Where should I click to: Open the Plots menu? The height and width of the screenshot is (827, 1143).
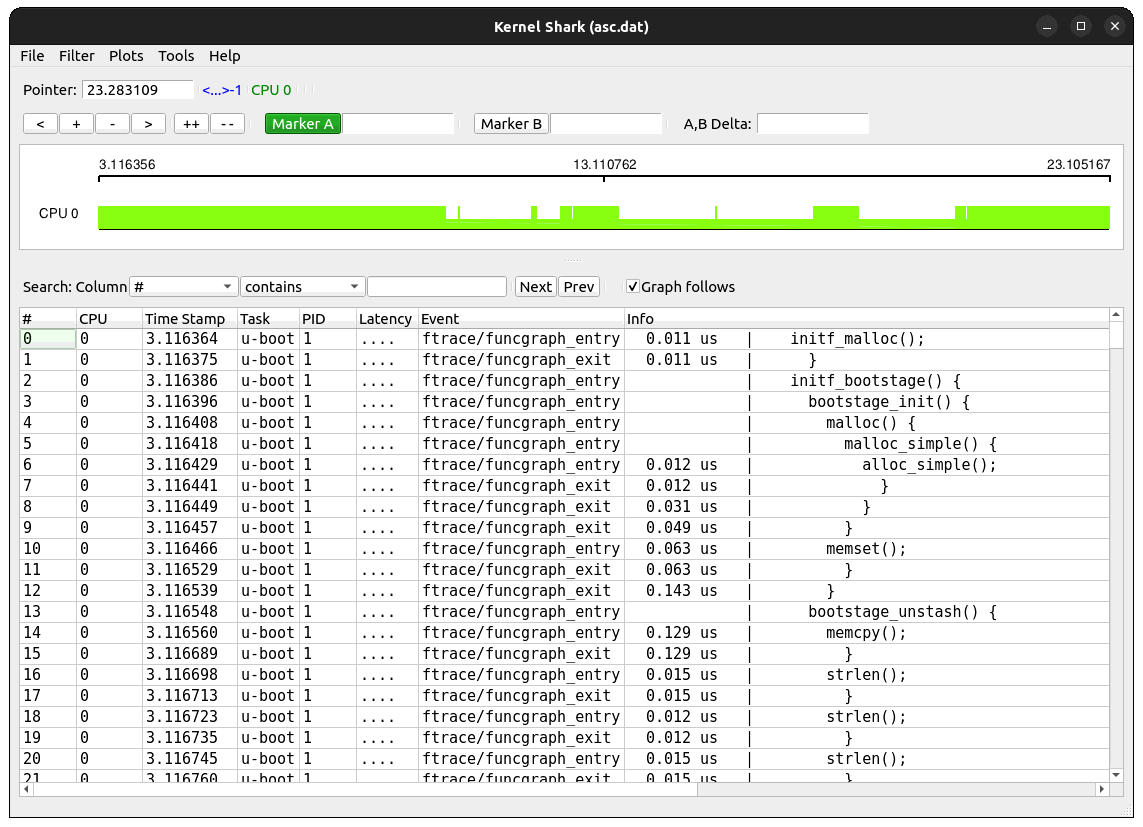click(126, 56)
